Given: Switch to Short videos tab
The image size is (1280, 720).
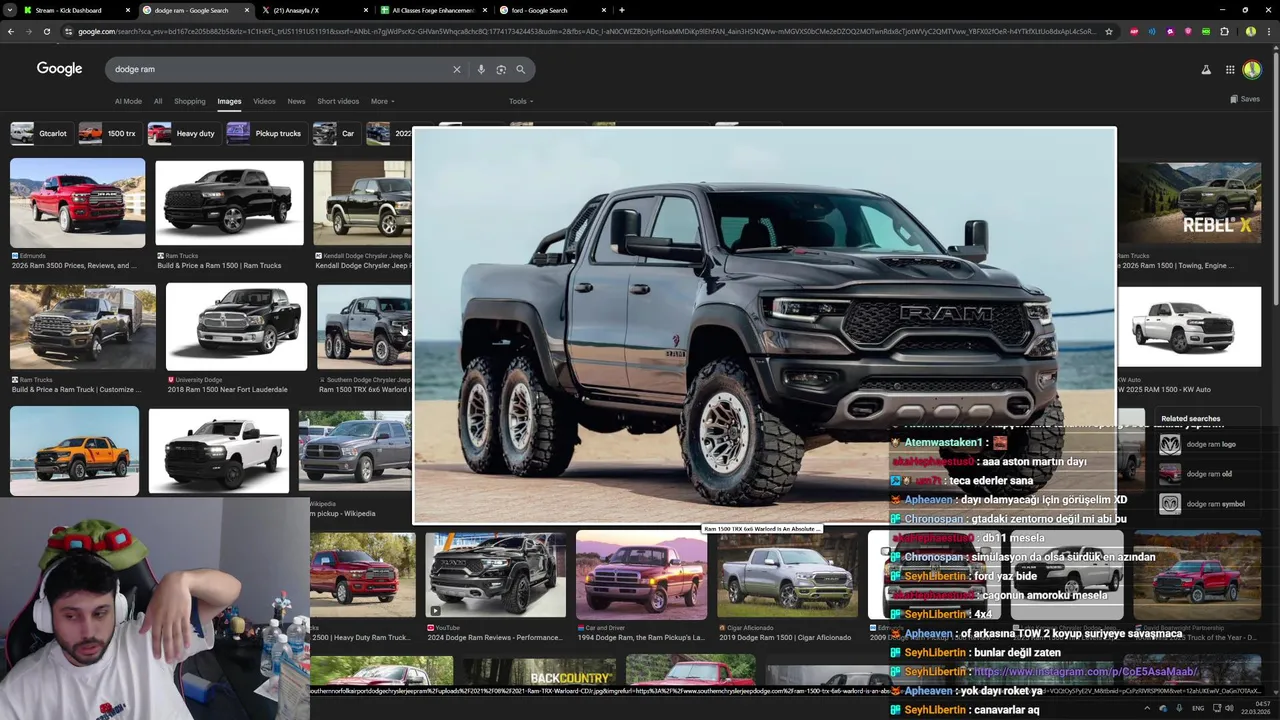Looking at the screenshot, I should pyautogui.click(x=338, y=101).
